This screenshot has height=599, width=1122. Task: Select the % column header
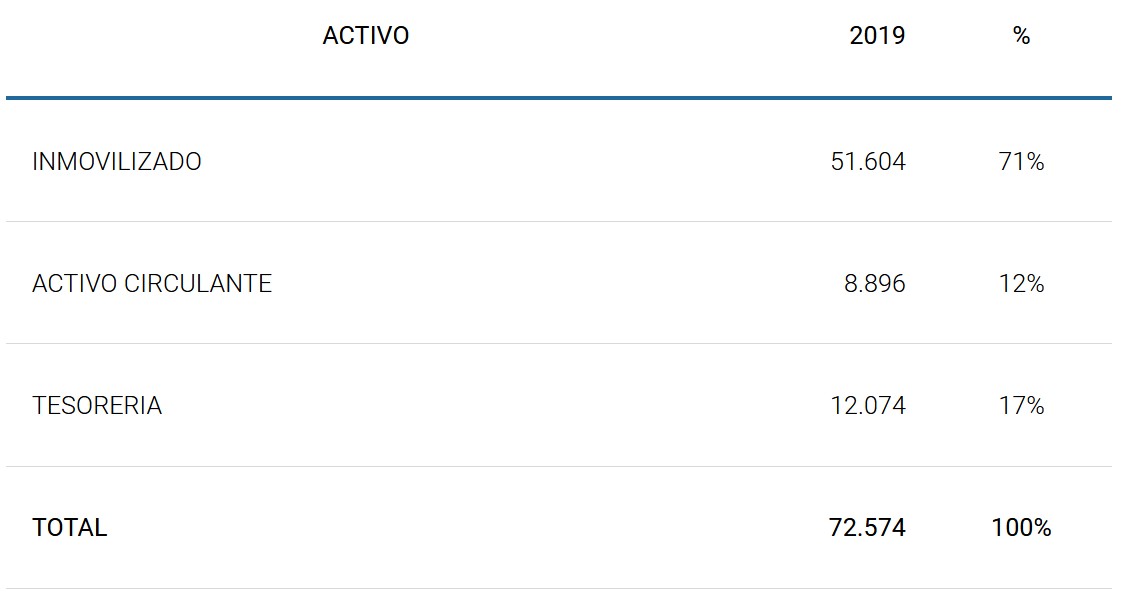[x=1021, y=36]
